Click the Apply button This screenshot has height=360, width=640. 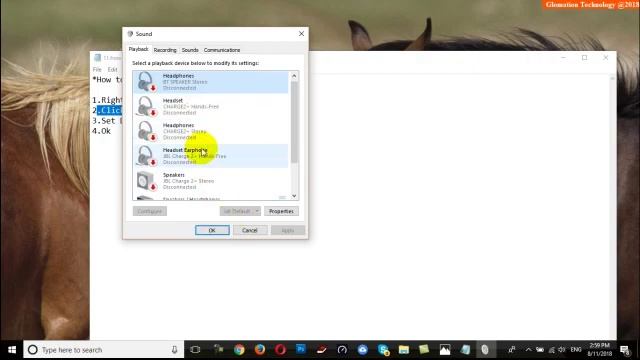pyautogui.click(x=288, y=230)
